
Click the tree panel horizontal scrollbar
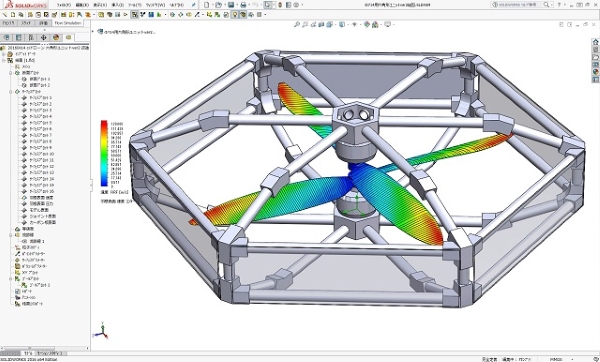[x=45, y=348]
